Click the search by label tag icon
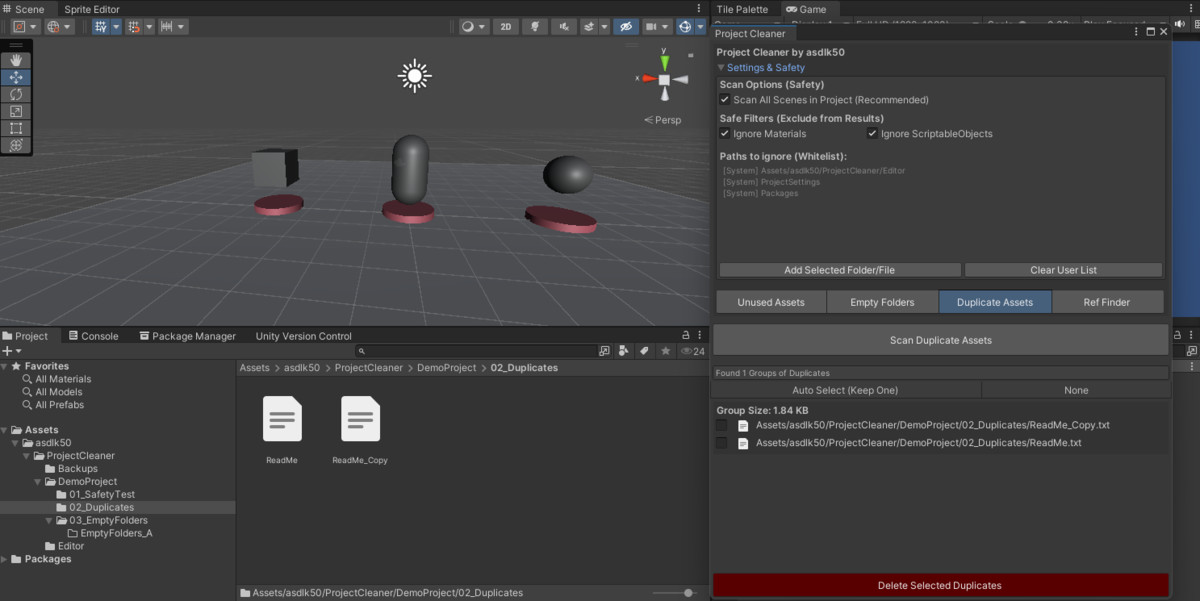 pyautogui.click(x=645, y=351)
